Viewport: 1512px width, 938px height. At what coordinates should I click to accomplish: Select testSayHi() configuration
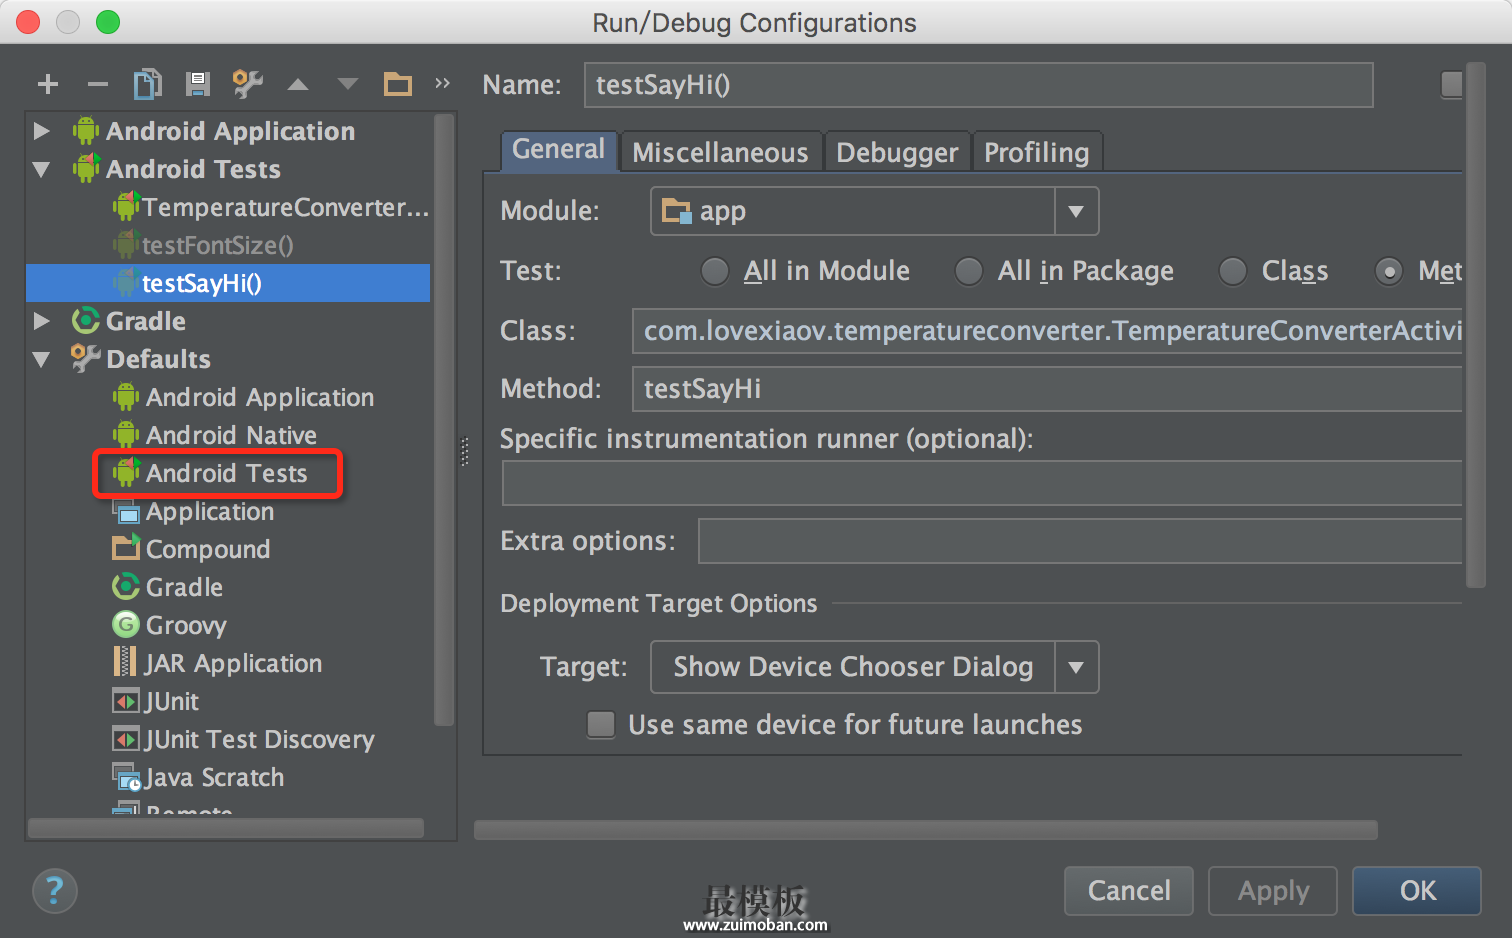(x=228, y=283)
